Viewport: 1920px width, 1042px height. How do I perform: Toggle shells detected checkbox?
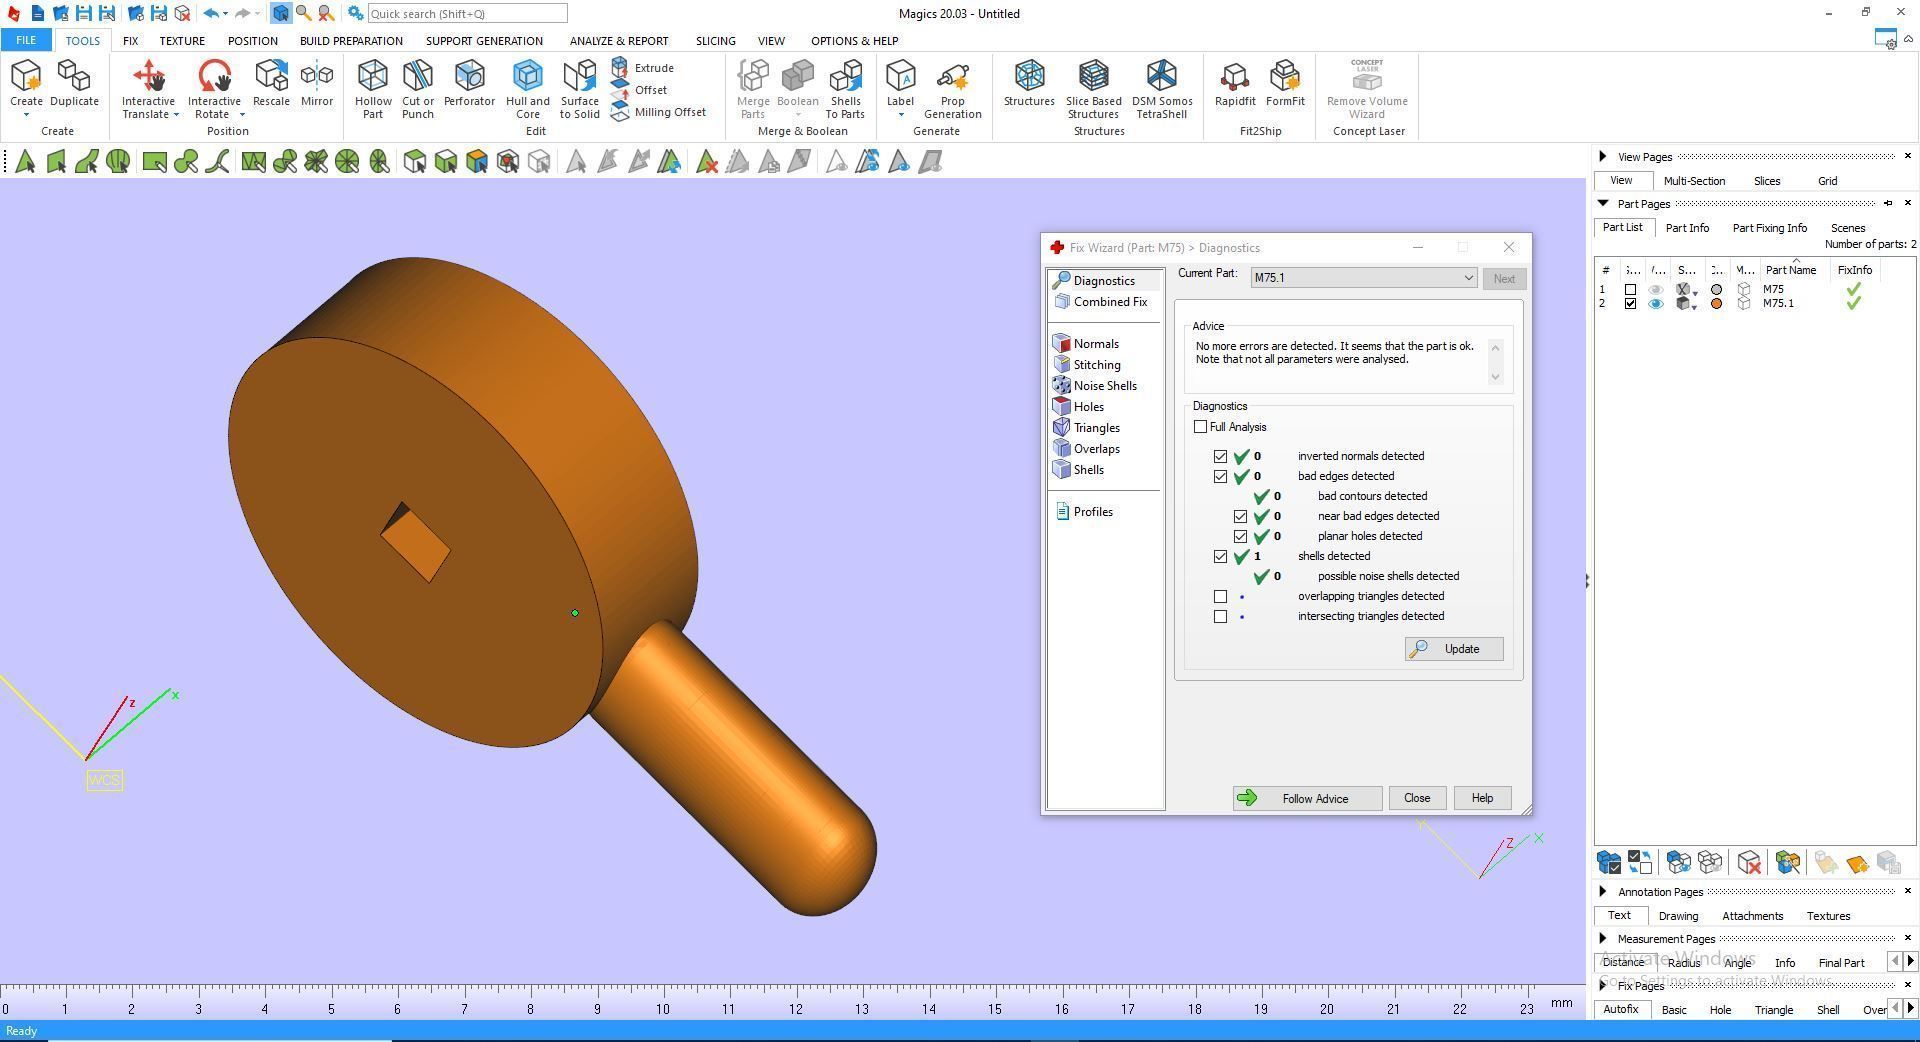[1220, 556]
